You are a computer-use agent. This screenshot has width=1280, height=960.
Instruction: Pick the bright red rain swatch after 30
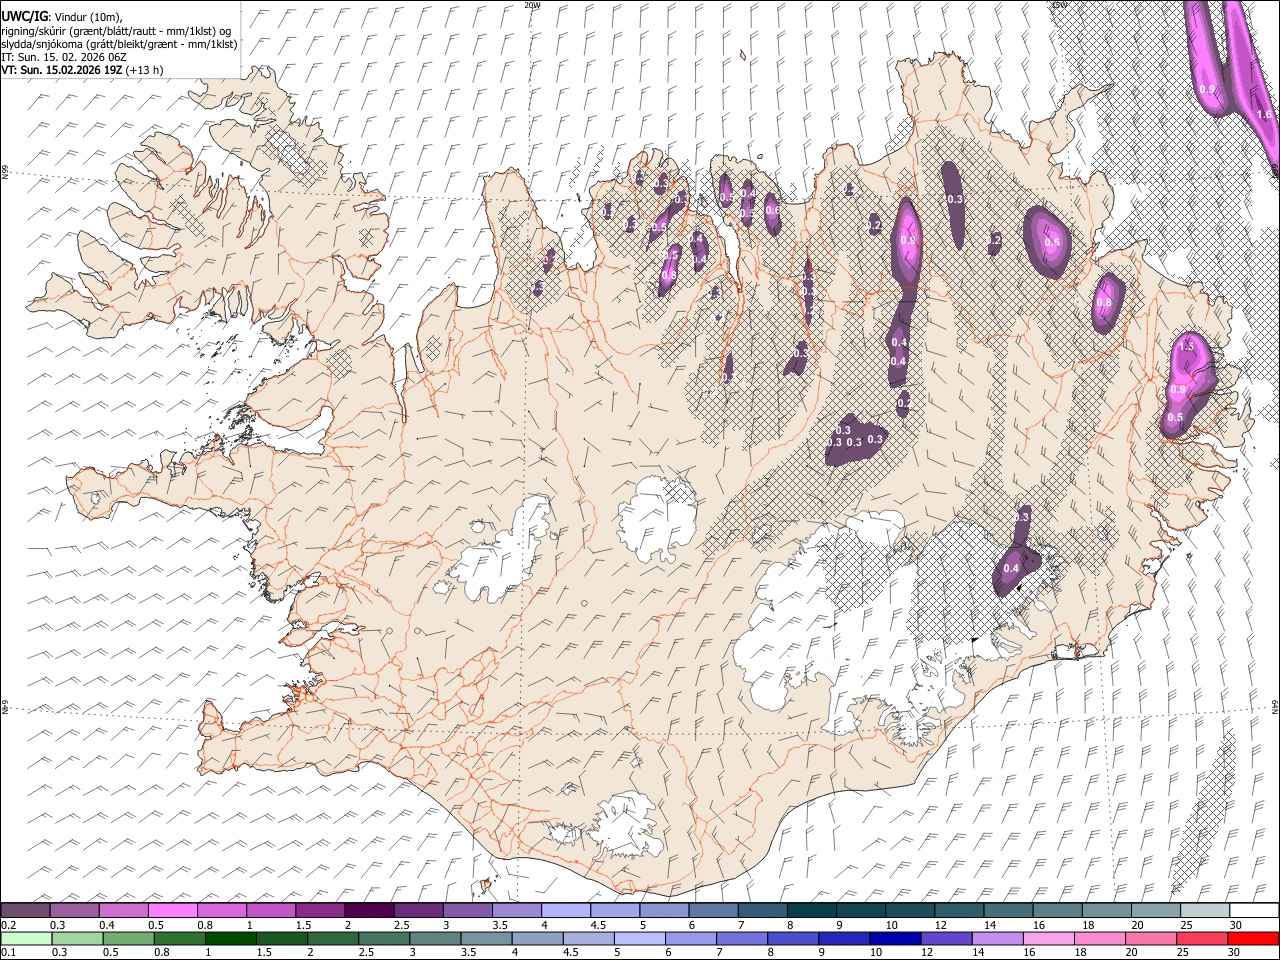click(x=1254, y=939)
